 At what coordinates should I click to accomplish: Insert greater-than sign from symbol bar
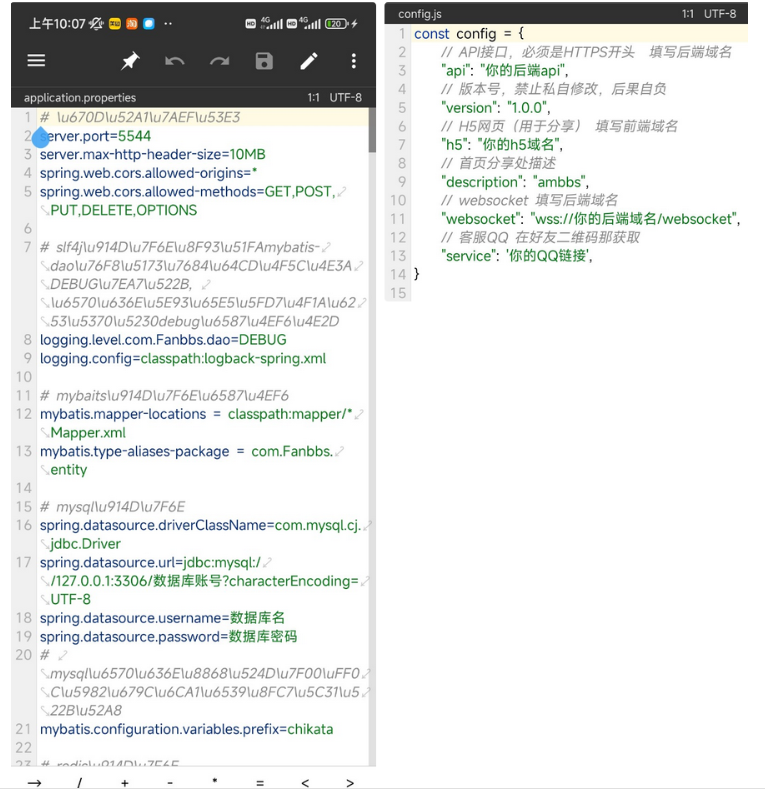(x=350, y=782)
